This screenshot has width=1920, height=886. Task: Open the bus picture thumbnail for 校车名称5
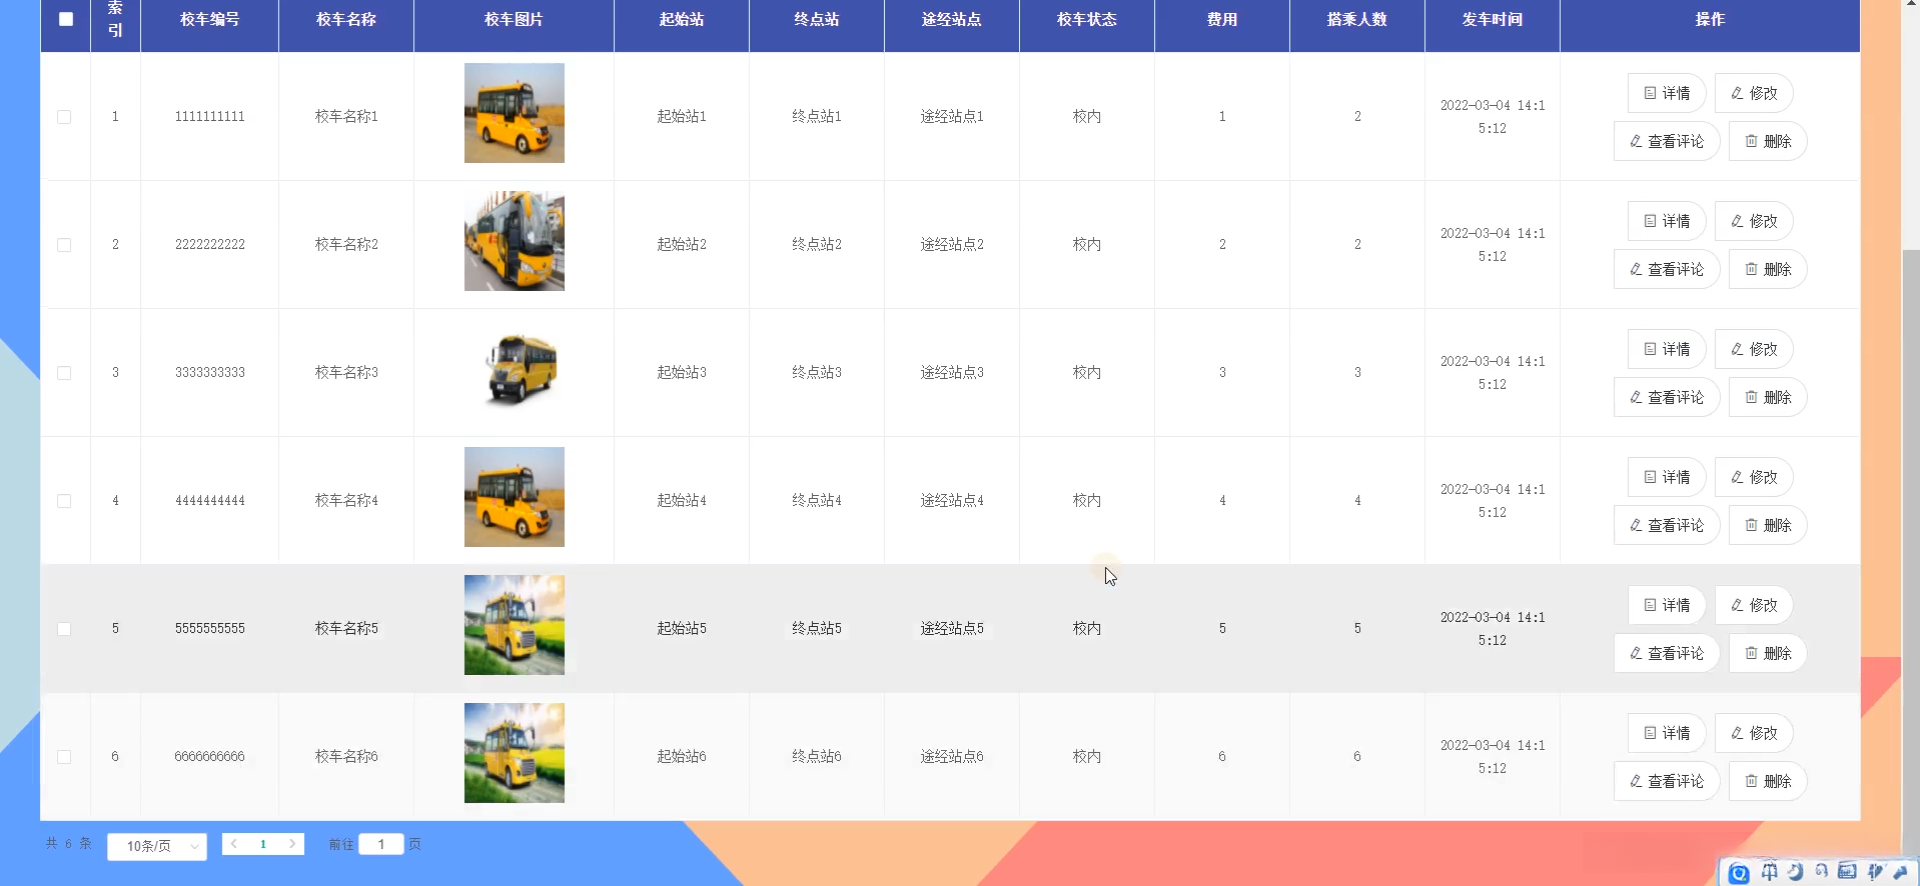[x=514, y=625]
